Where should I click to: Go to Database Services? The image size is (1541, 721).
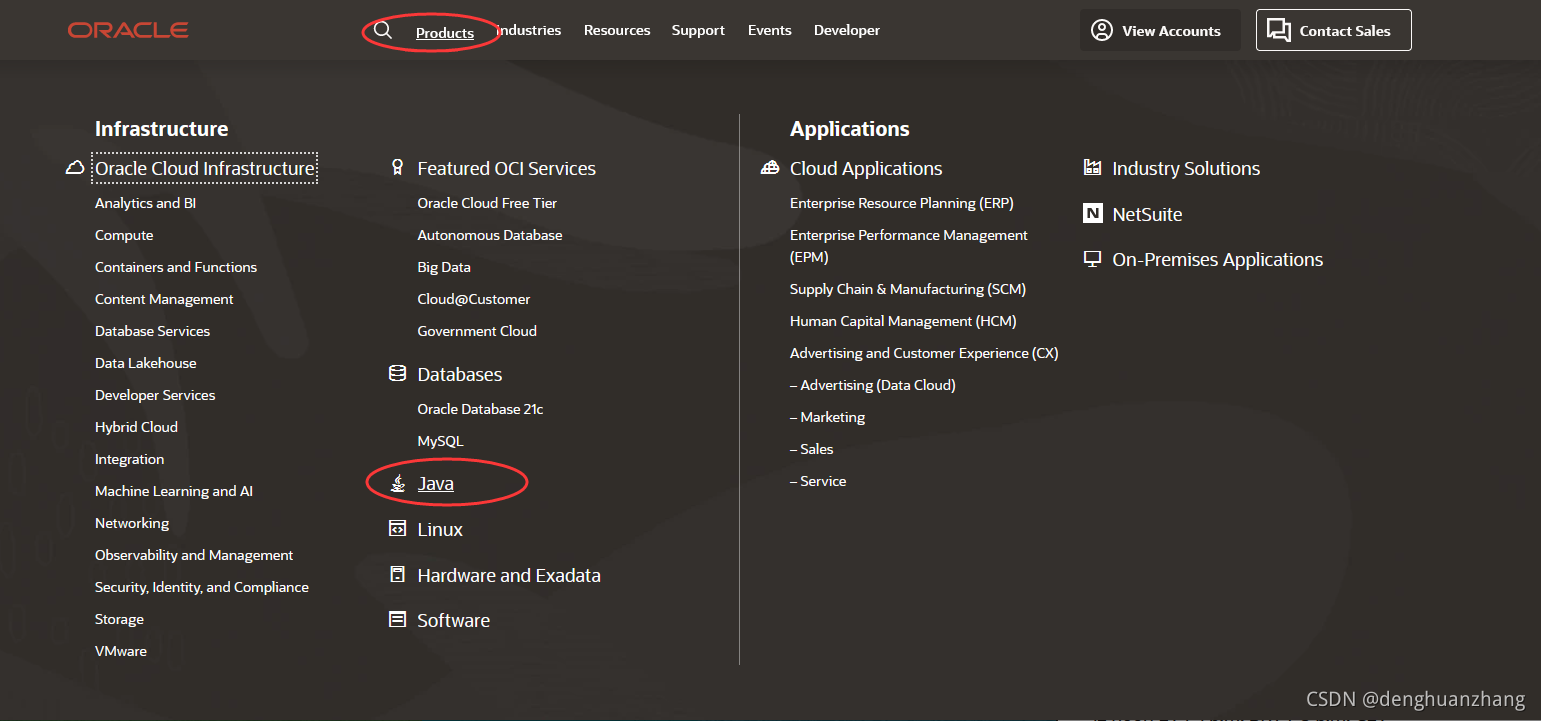click(152, 331)
